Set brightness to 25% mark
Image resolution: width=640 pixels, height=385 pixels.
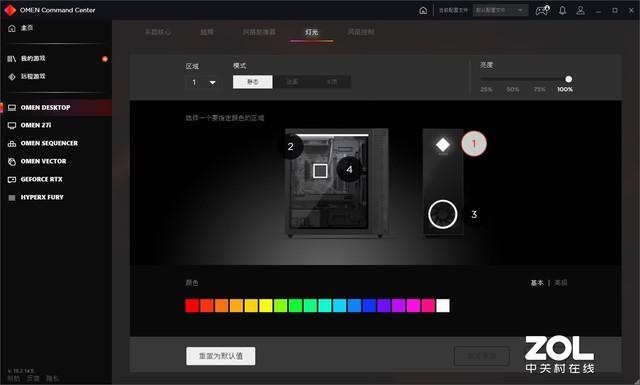click(x=486, y=89)
